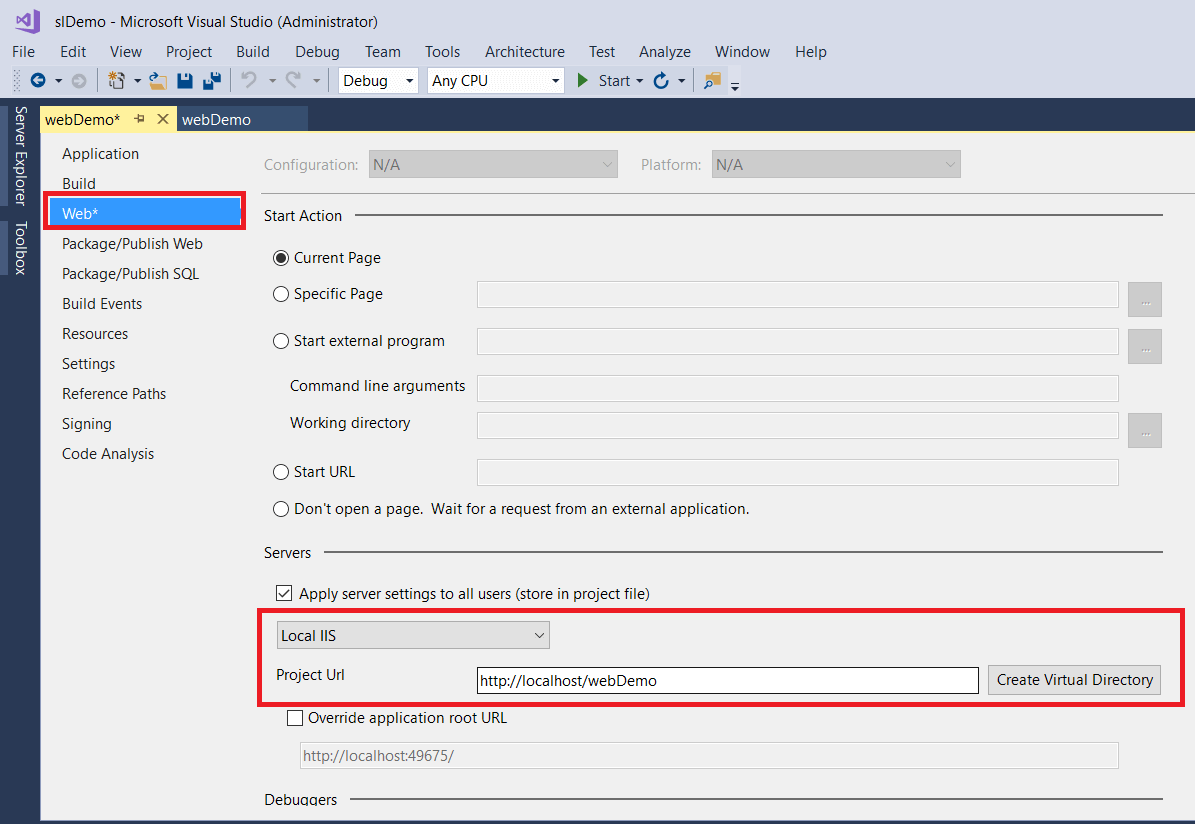Image resolution: width=1195 pixels, height=824 pixels.
Task: Select the Start URL radio button
Action: point(280,472)
